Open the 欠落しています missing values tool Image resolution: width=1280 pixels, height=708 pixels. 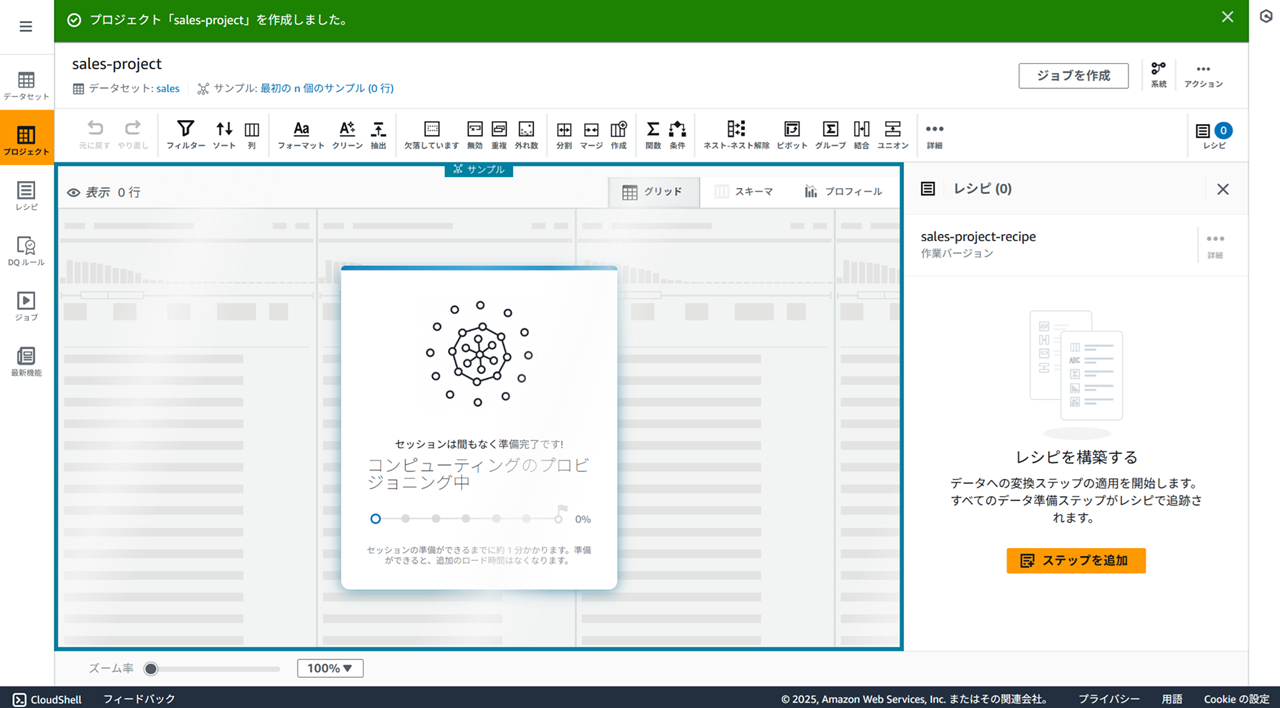(x=432, y=135)
